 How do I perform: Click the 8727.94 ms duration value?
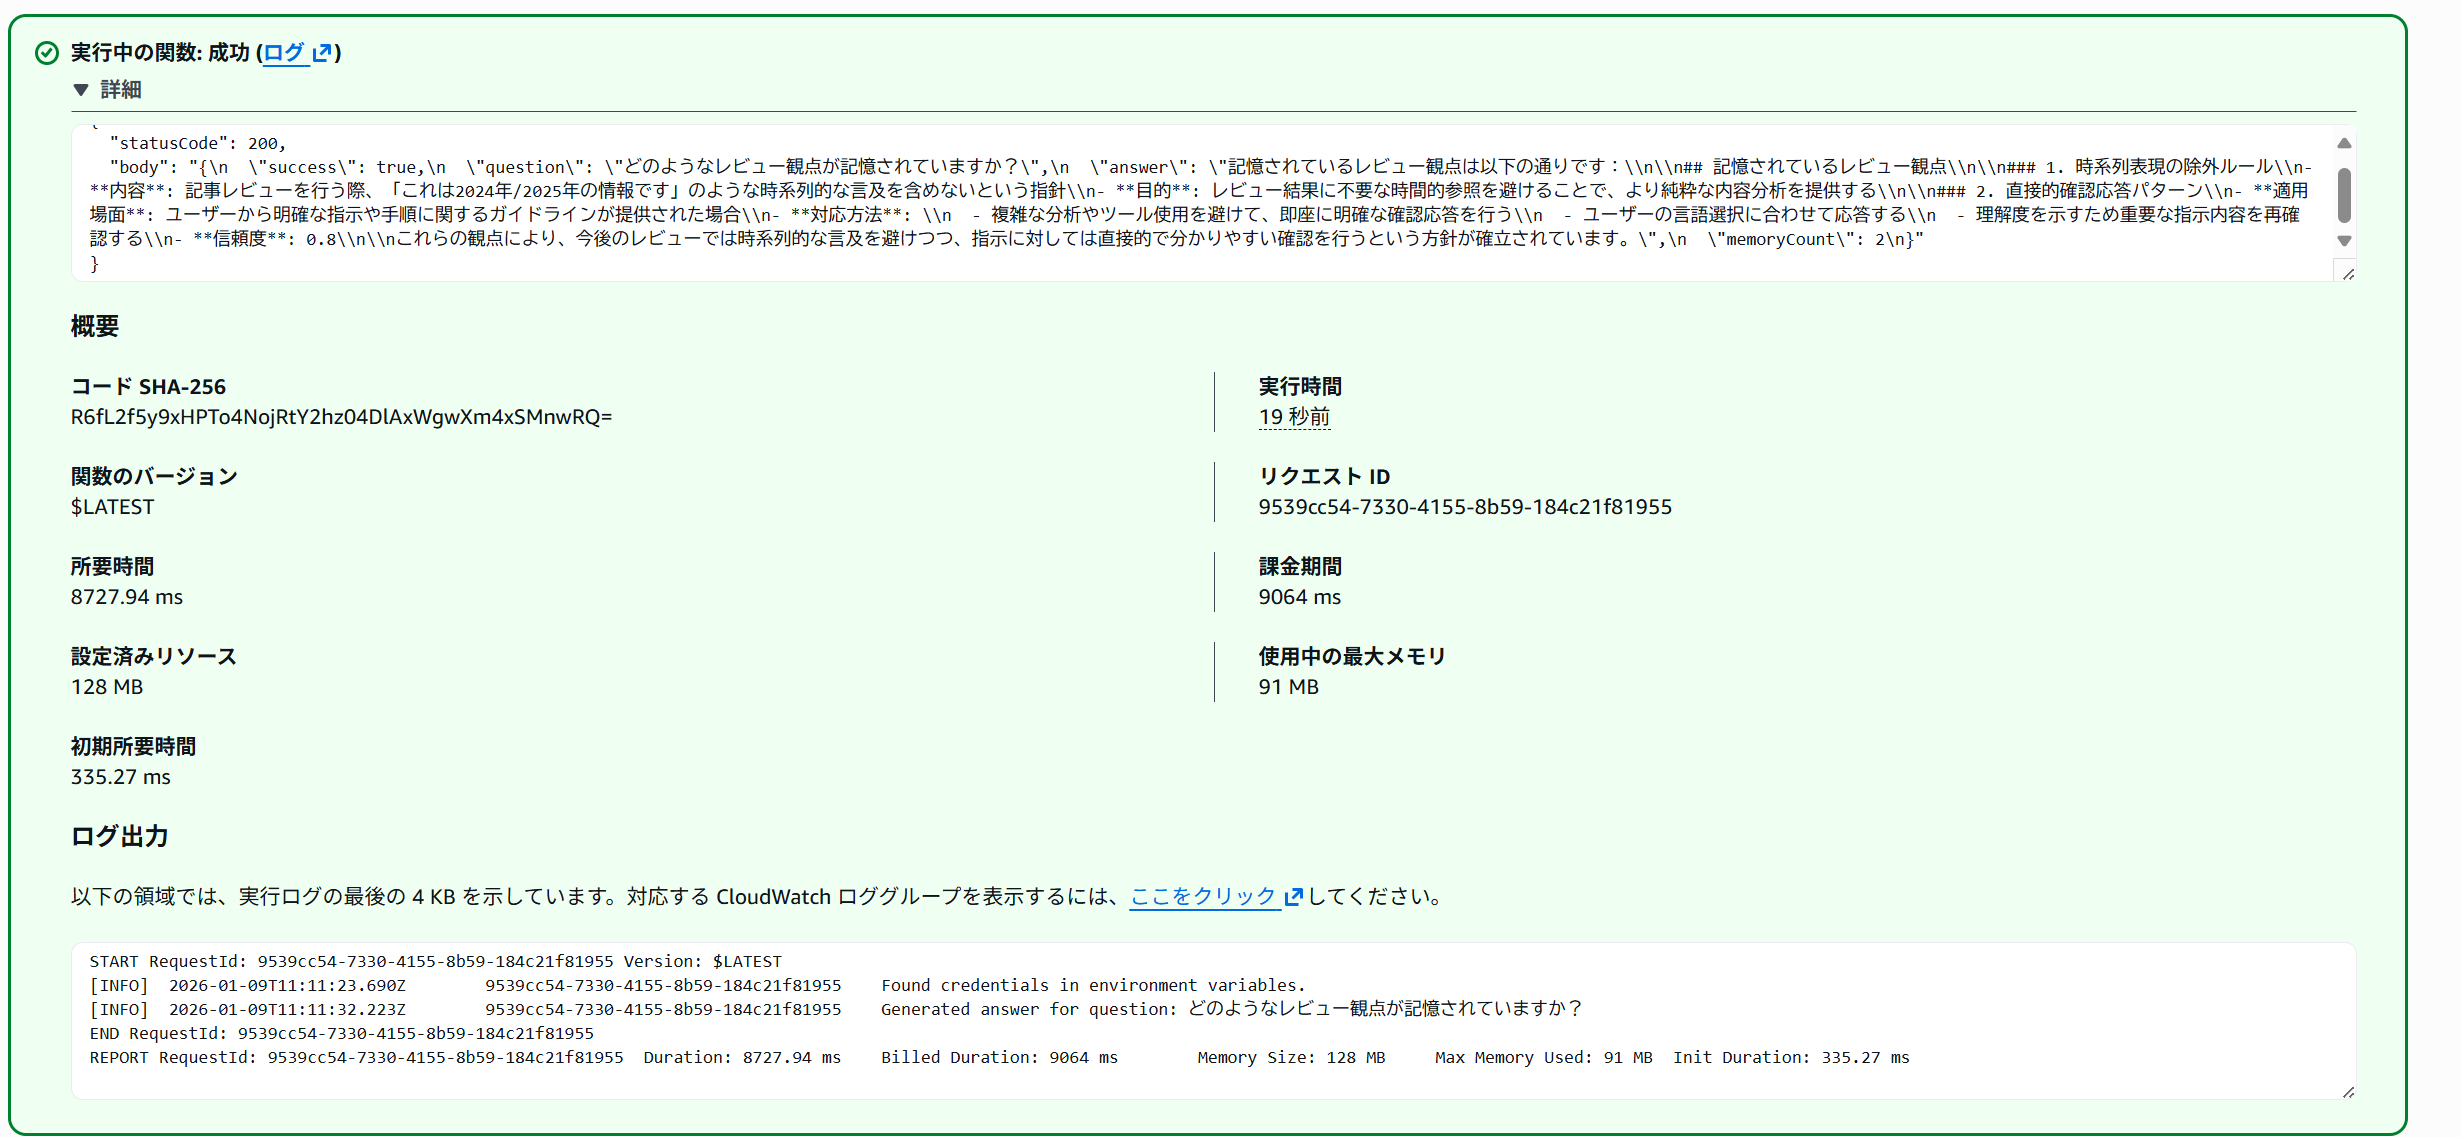click(126, 597)
